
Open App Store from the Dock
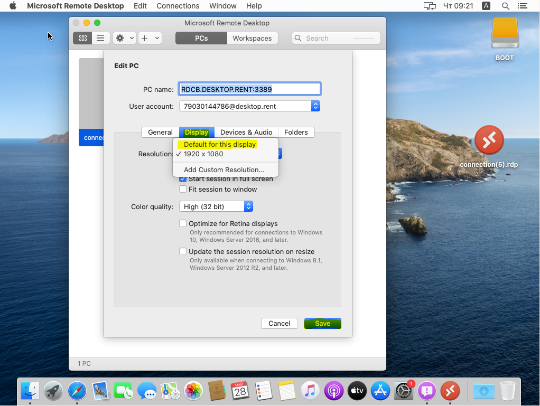[380, 391]
